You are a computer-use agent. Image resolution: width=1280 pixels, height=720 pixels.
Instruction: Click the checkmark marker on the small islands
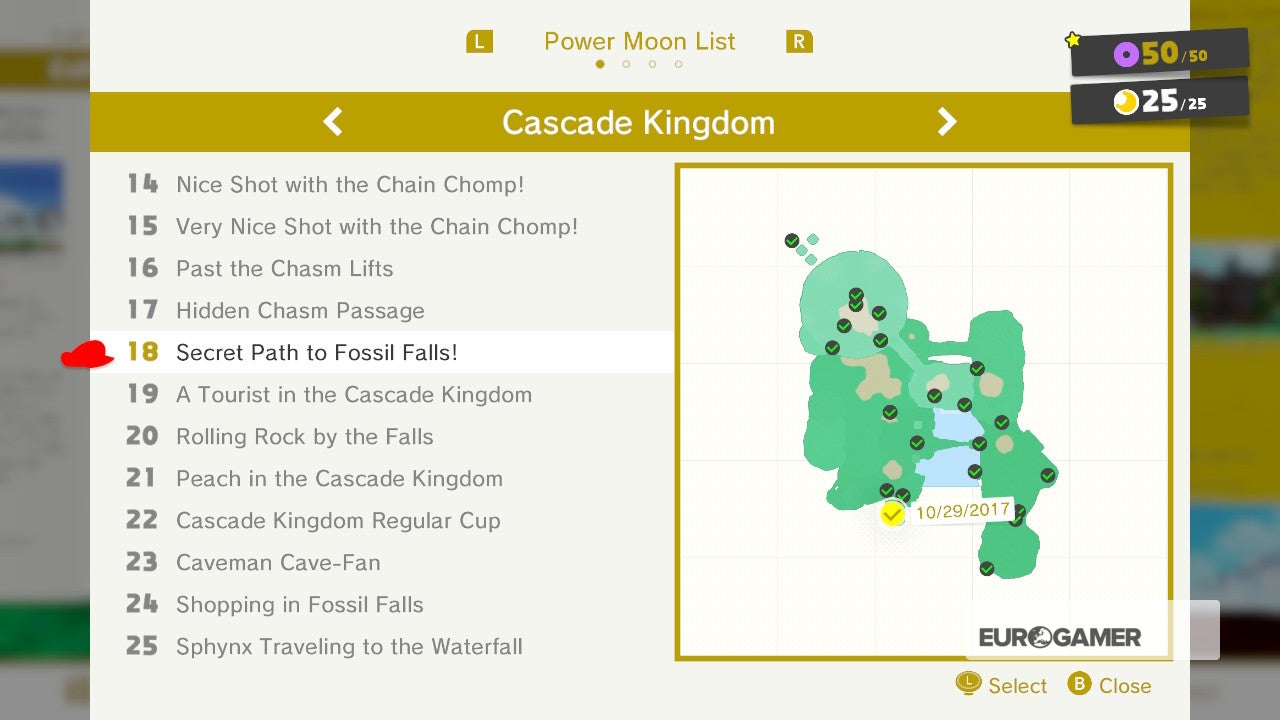[792, 241]
